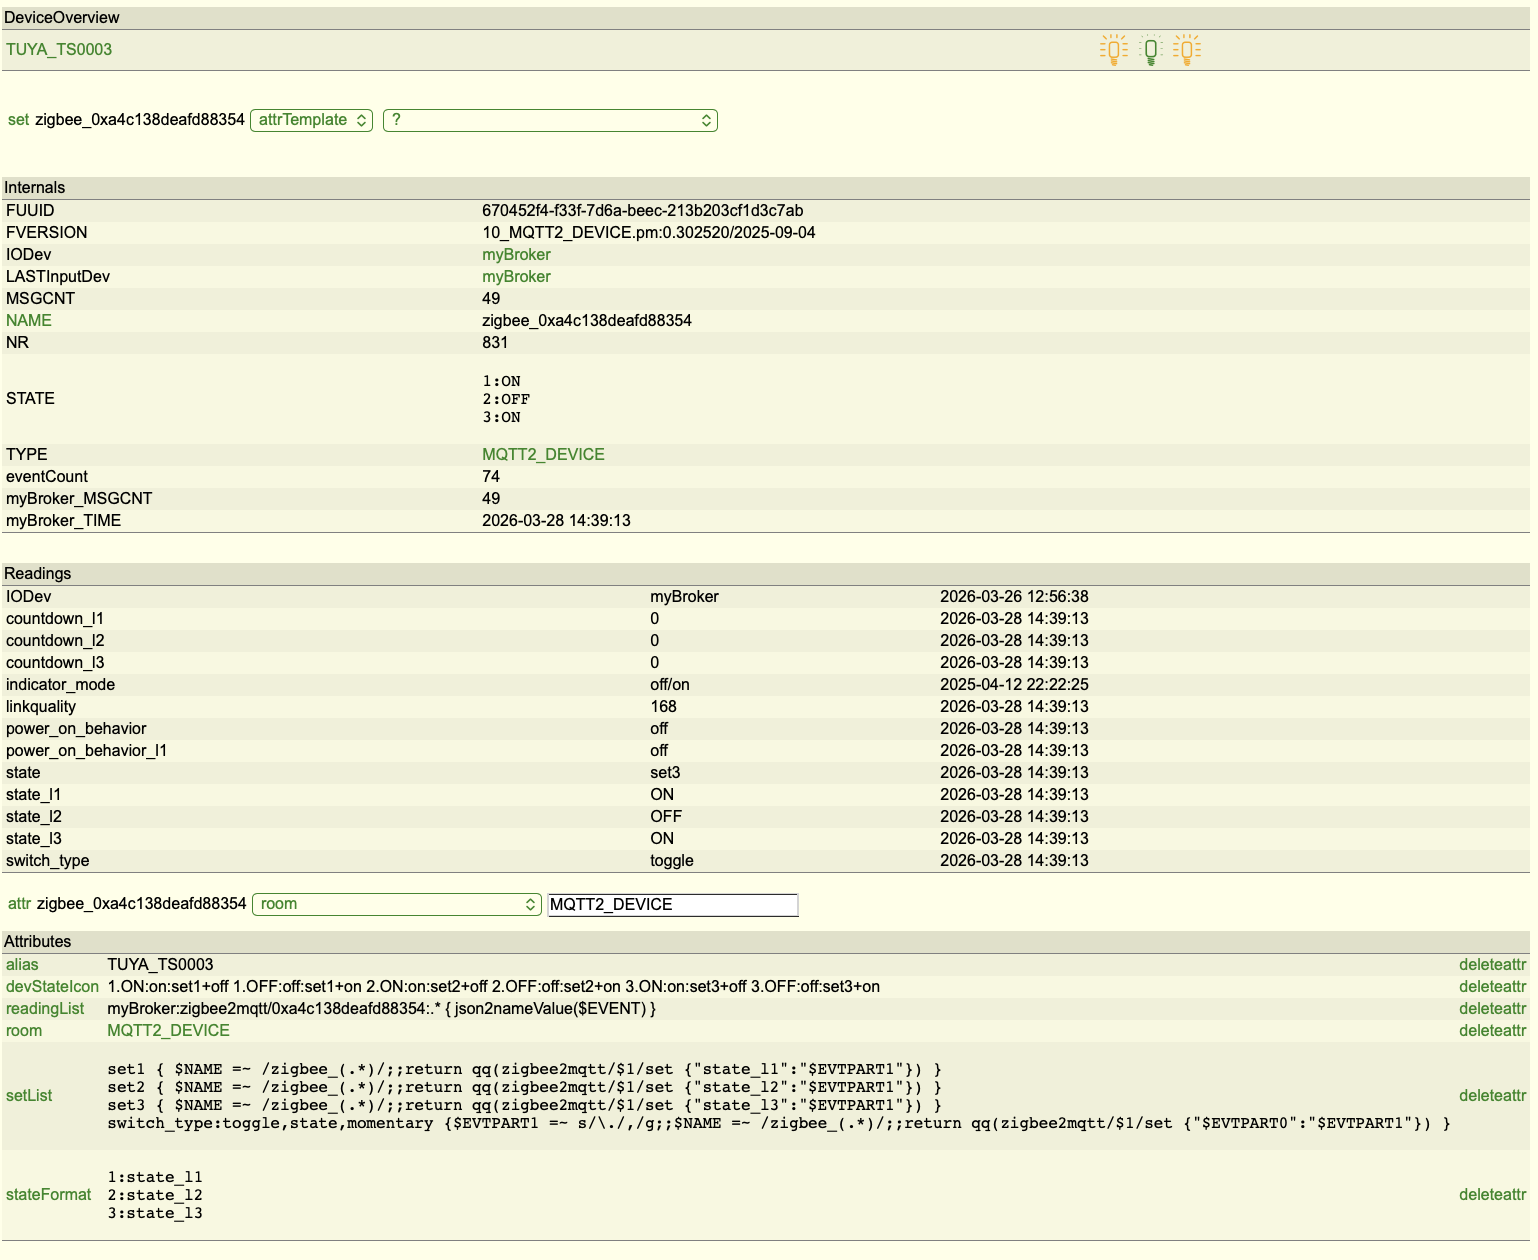
Task: Click the 'set' command link
Action: (18, 120)
